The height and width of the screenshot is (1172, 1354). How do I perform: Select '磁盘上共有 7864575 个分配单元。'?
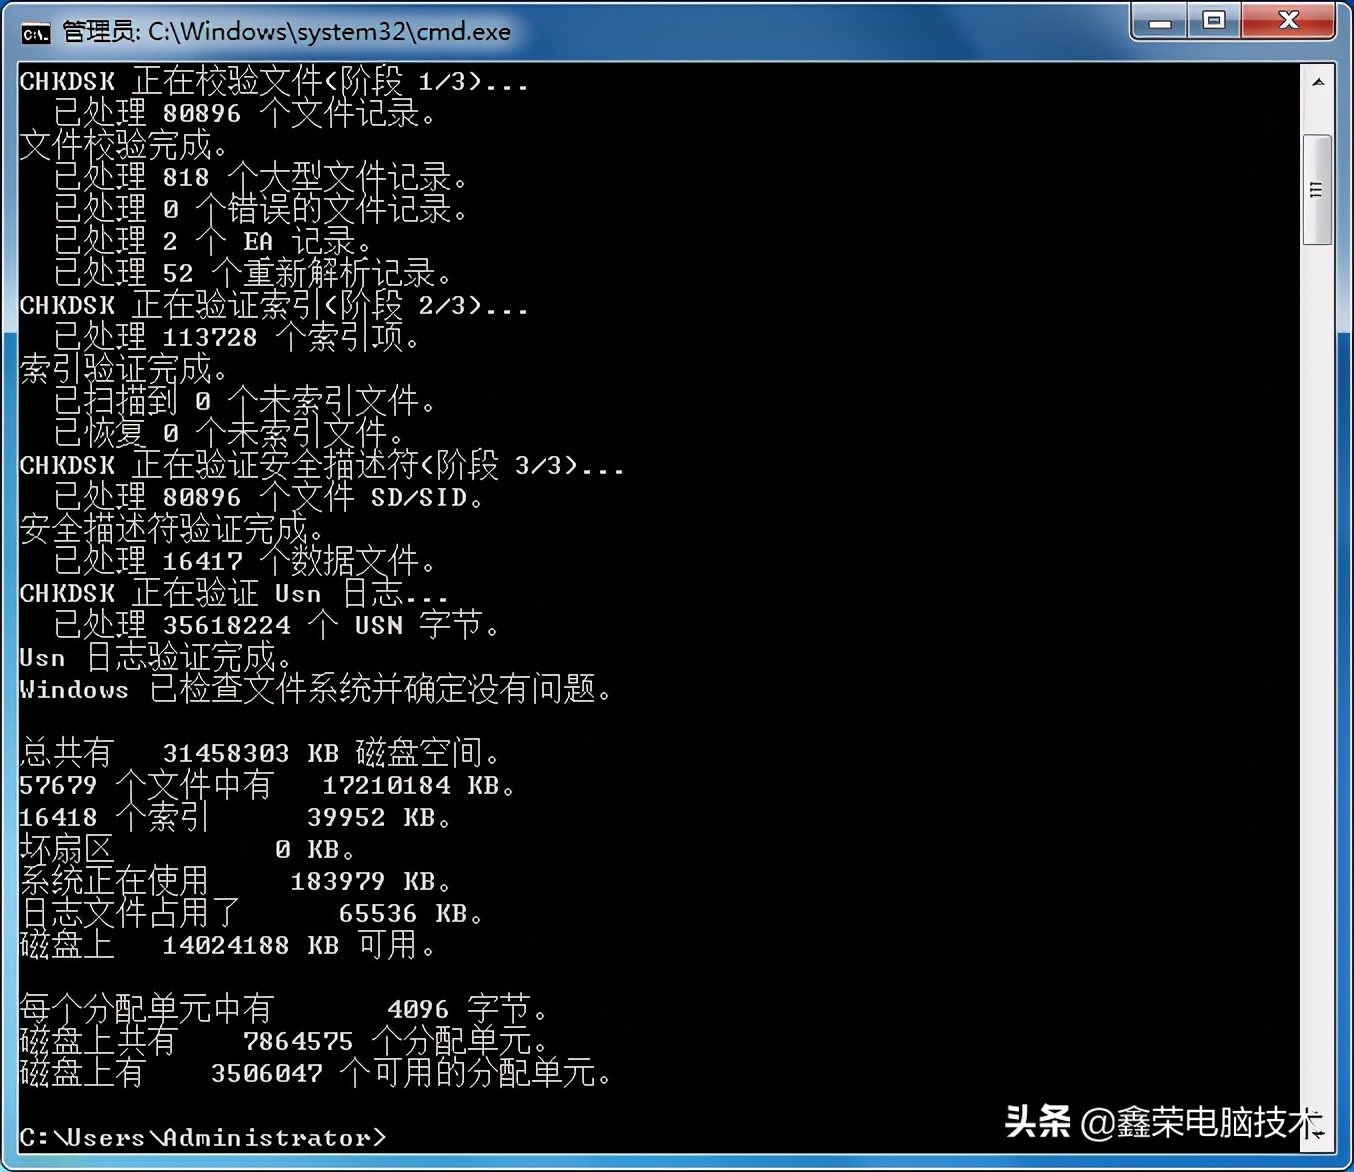285,1041
